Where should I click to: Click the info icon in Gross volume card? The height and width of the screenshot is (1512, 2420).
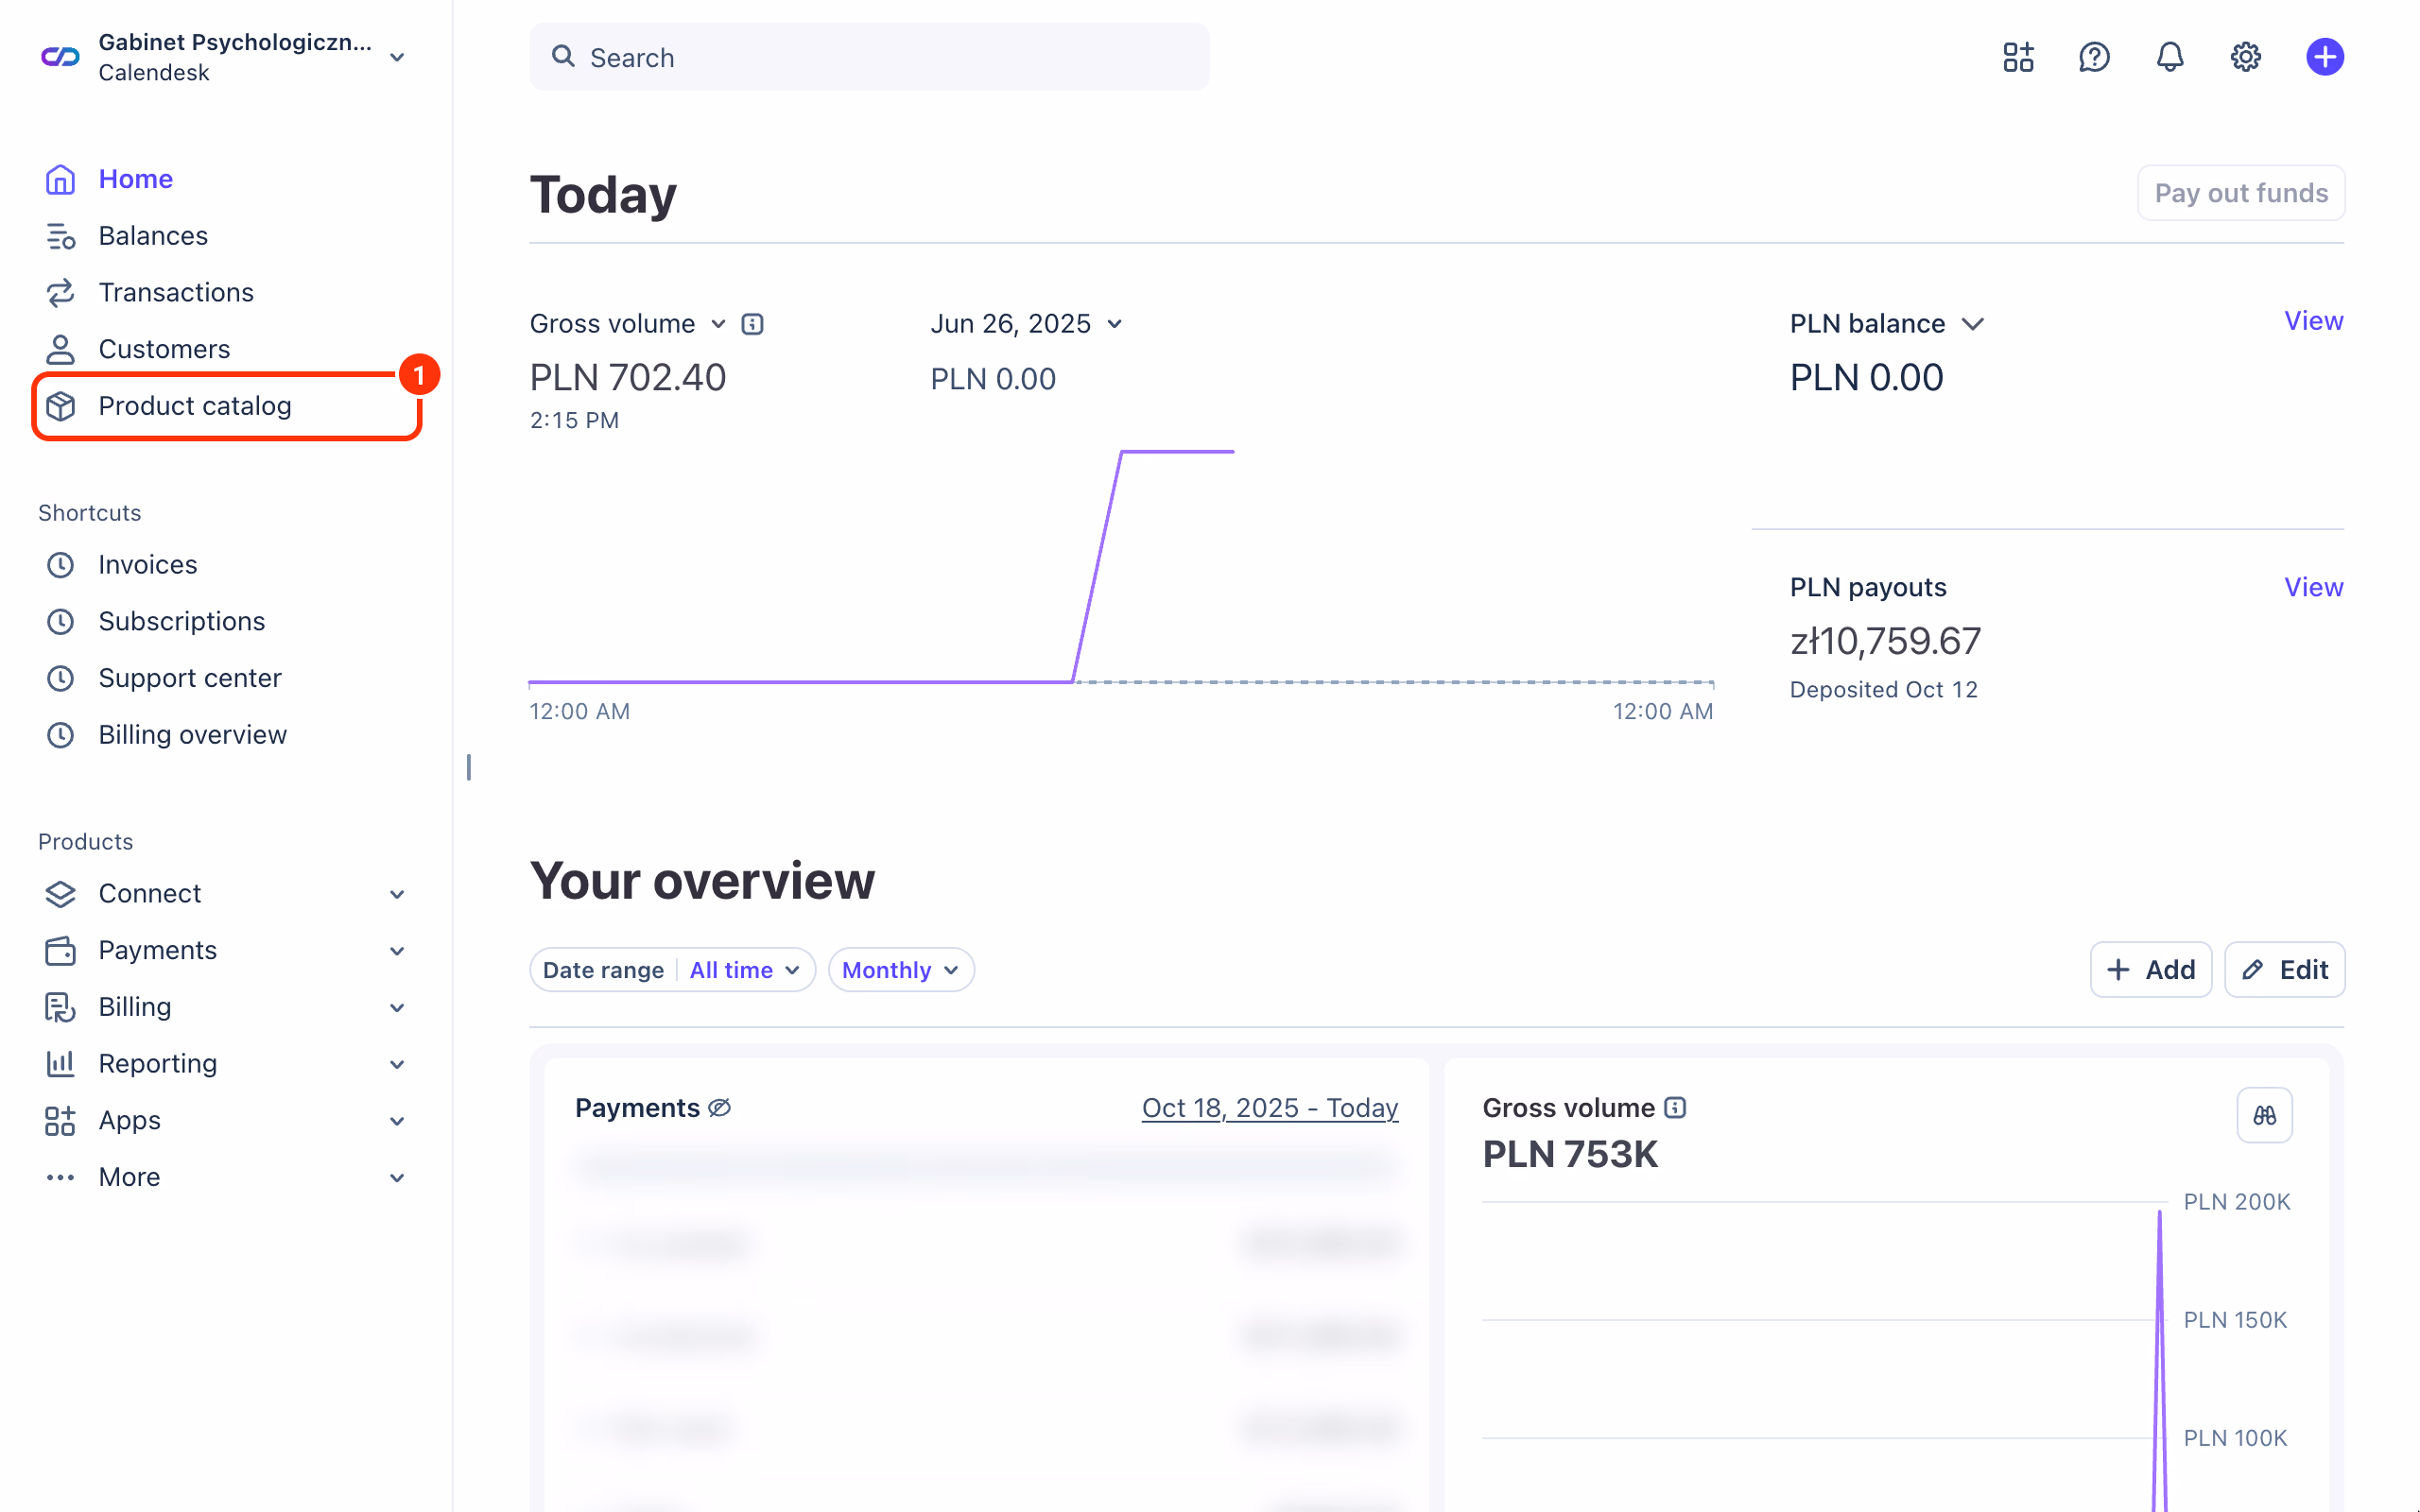pos(1675,1107)
